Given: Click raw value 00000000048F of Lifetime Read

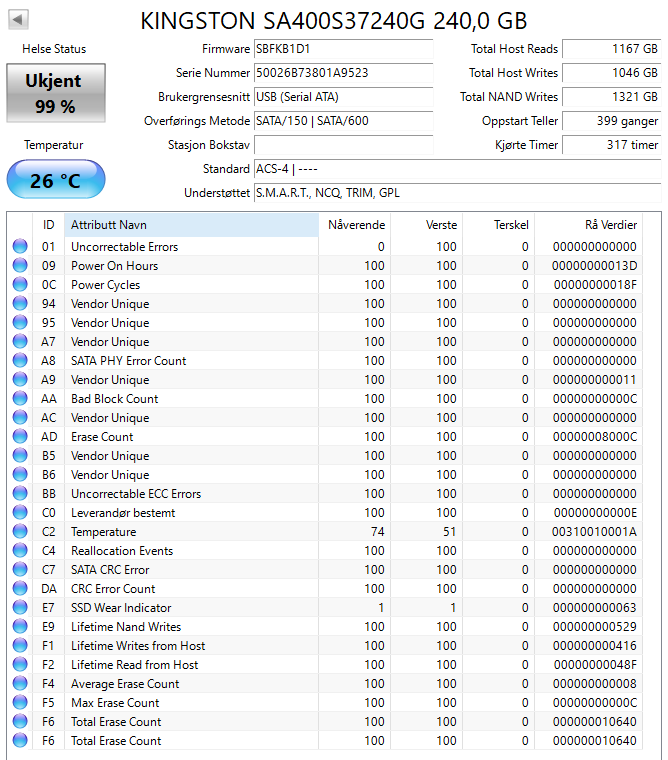Looking at the screenshot, I should coord(595,665).
